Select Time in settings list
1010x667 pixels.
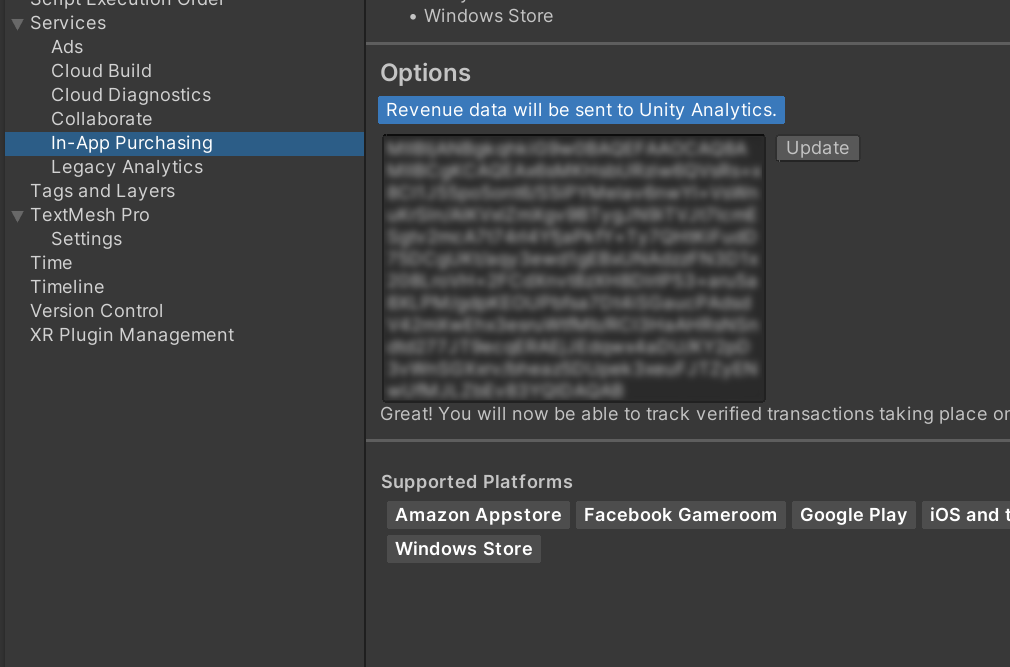(x=51, y=263)
